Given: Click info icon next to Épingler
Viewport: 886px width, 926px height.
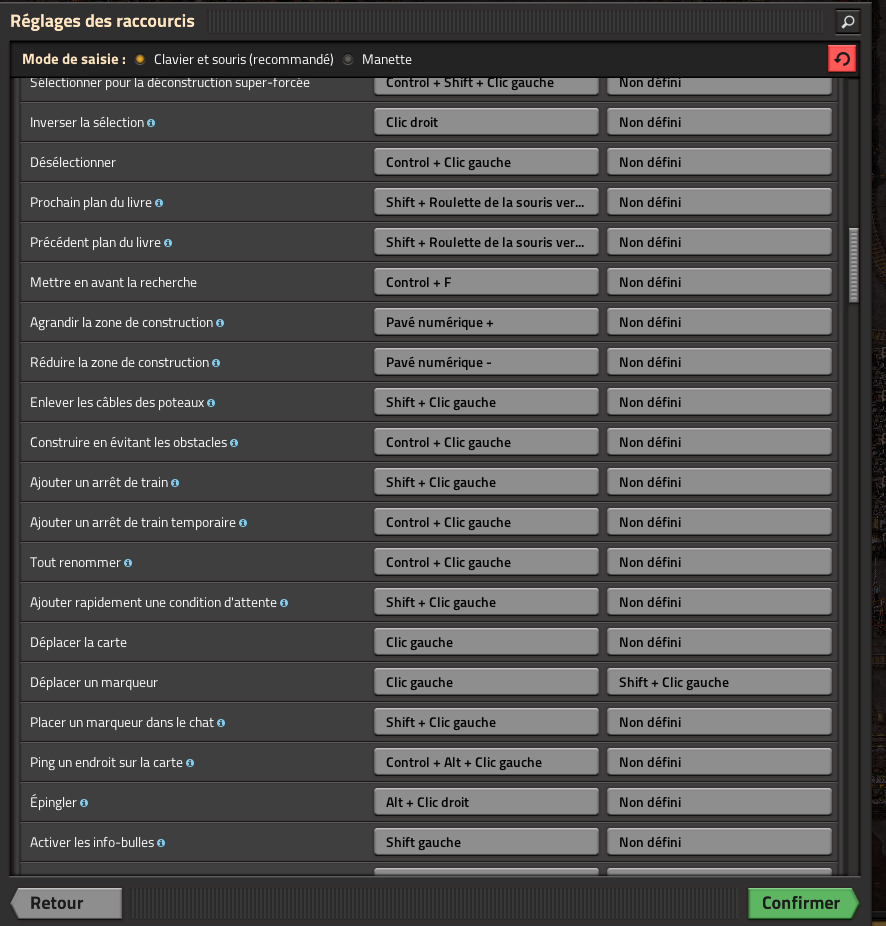Looking at the screenshot, I should [x=84, y=803].
